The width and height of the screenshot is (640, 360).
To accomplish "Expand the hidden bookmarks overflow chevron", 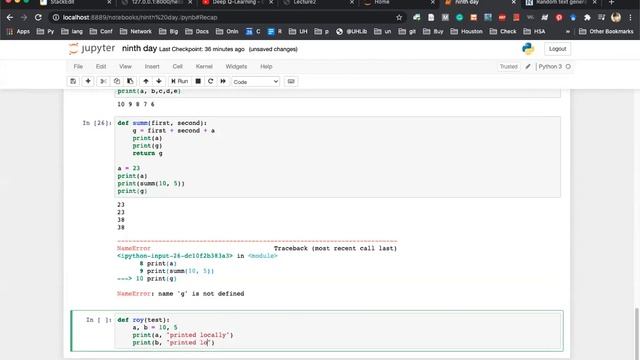I will 567,31.
